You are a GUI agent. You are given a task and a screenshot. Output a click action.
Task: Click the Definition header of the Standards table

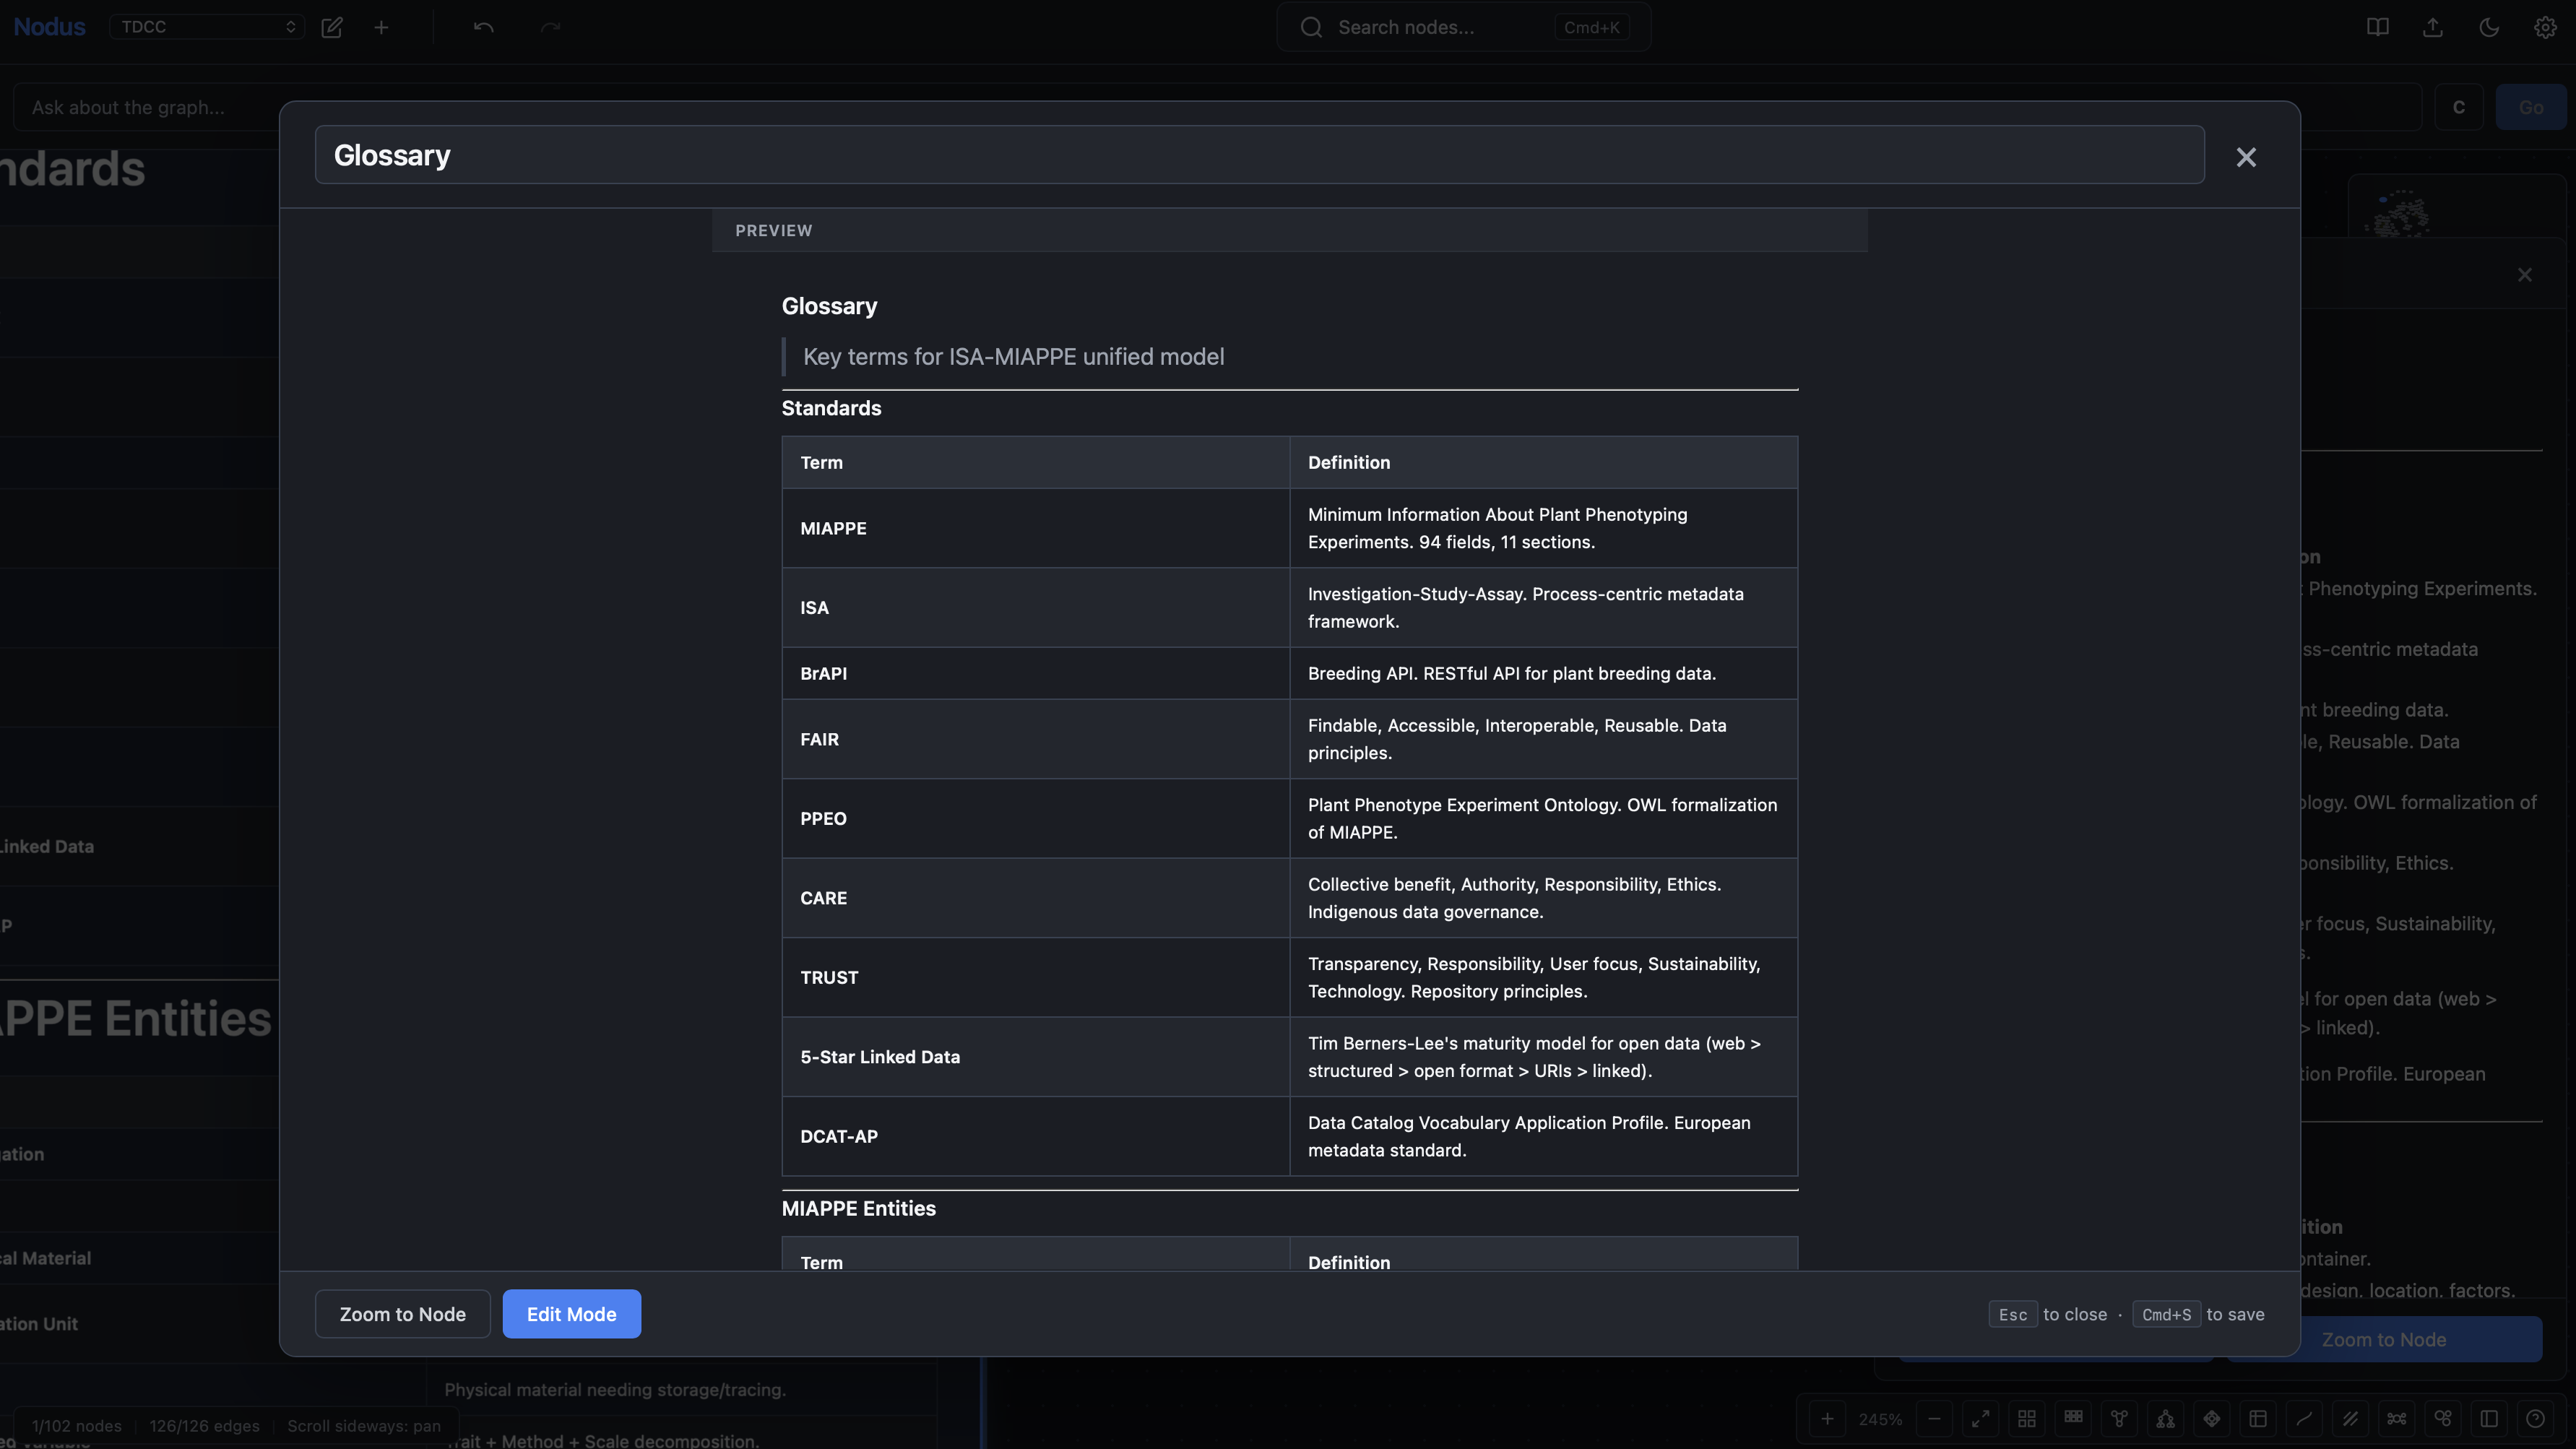pyautogui.click(x=1543, y=462)
